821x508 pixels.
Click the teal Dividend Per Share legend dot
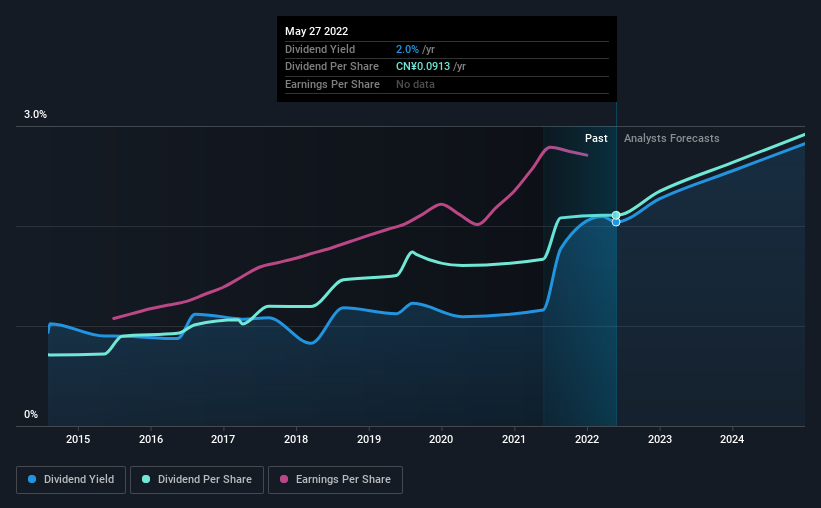tap(146, 479)
